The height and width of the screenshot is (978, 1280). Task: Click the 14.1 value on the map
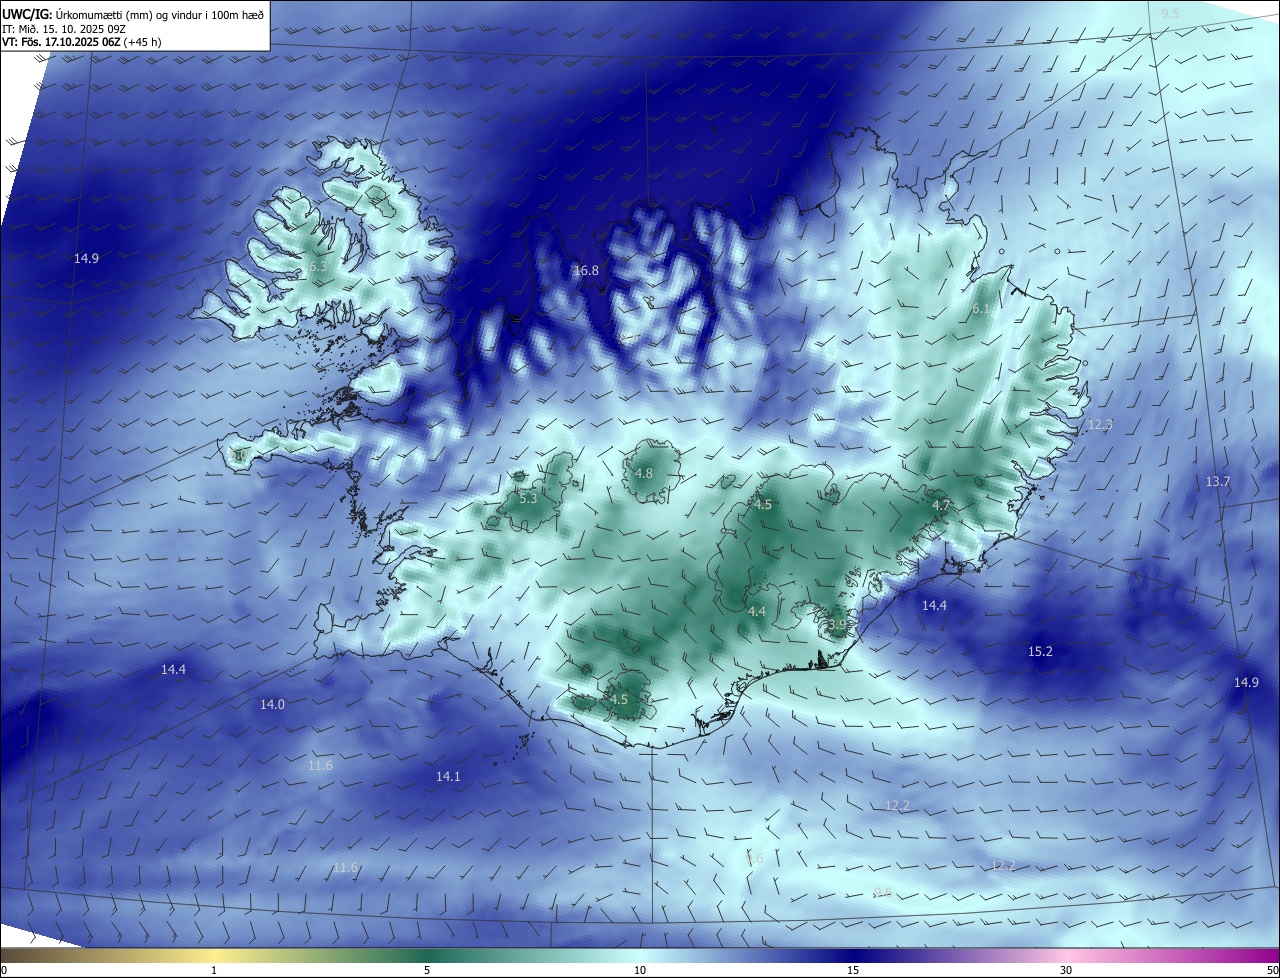pos(448,777)
